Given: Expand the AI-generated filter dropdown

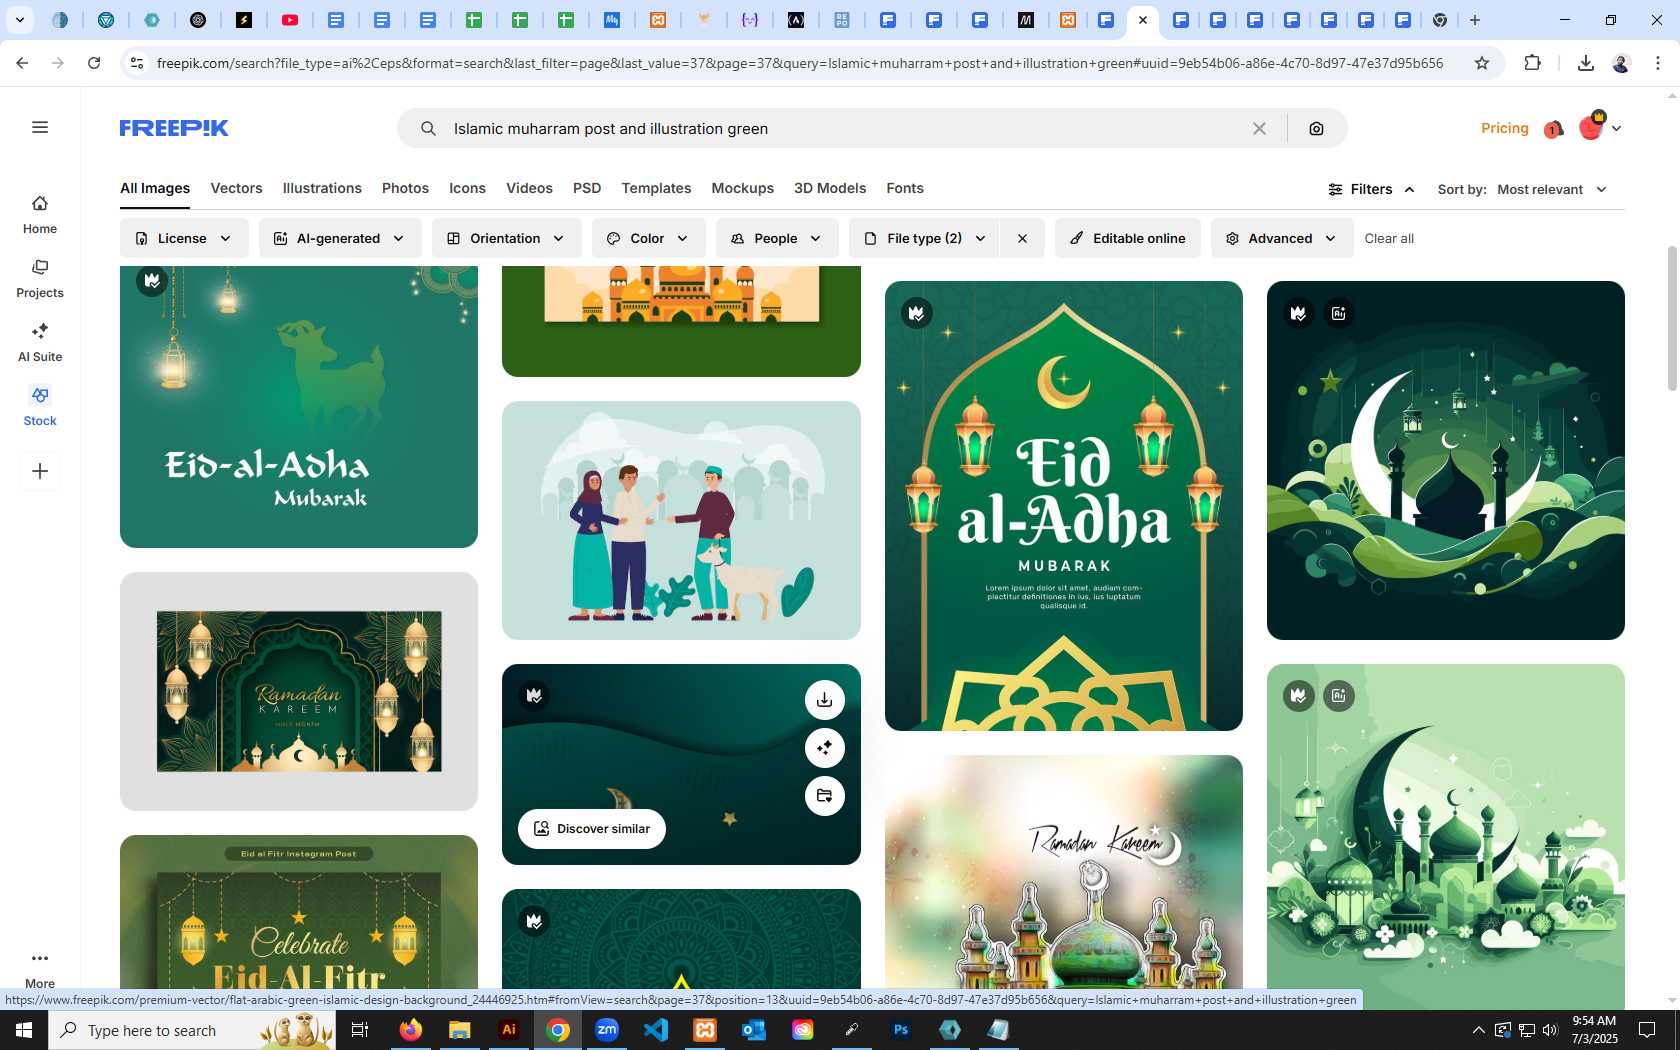Looking at the screenshot, I should [x=340, y=238].
